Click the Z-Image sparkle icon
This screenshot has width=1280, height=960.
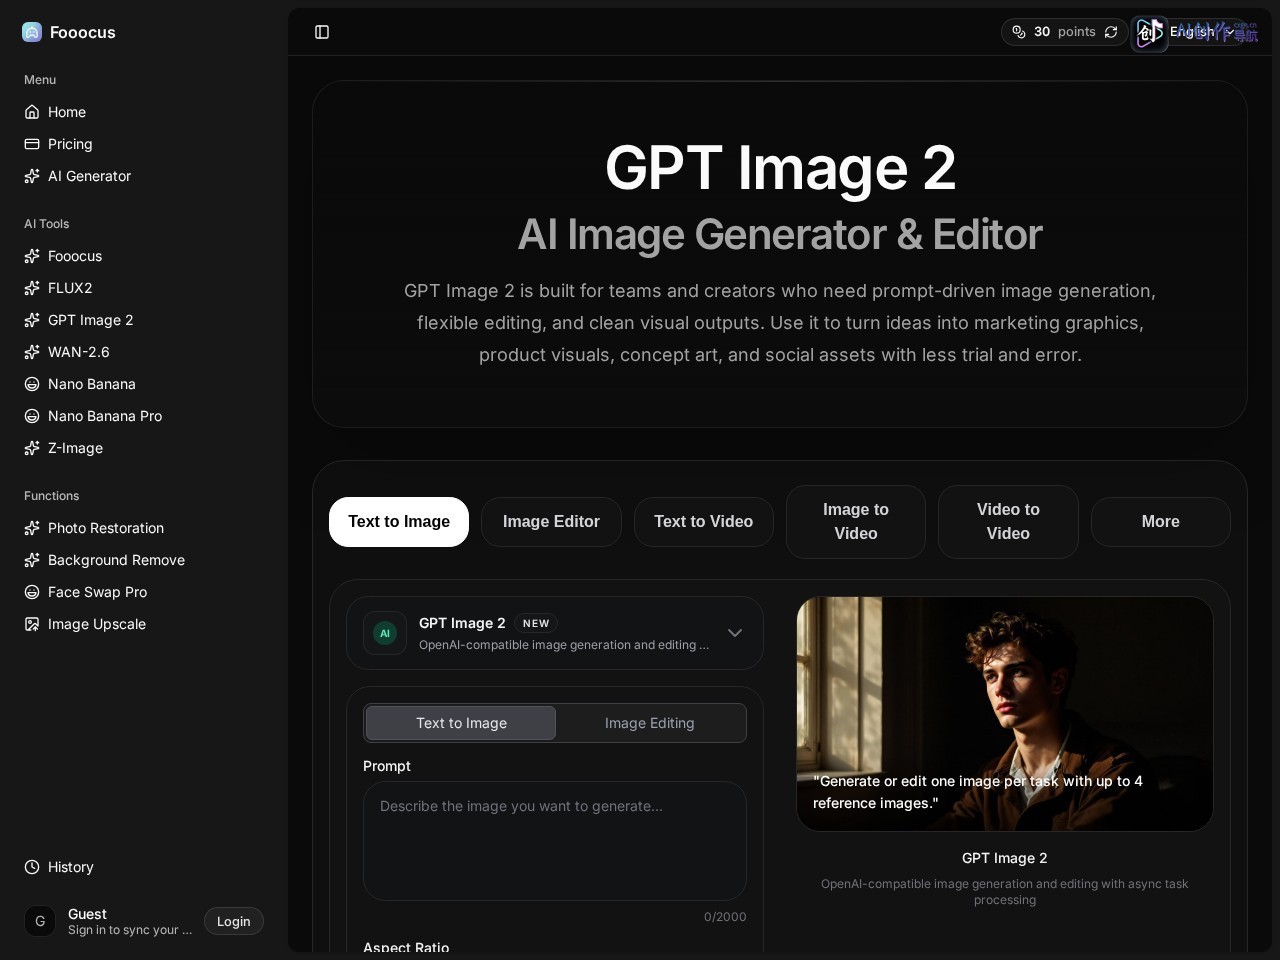click(x=32, y=448)
